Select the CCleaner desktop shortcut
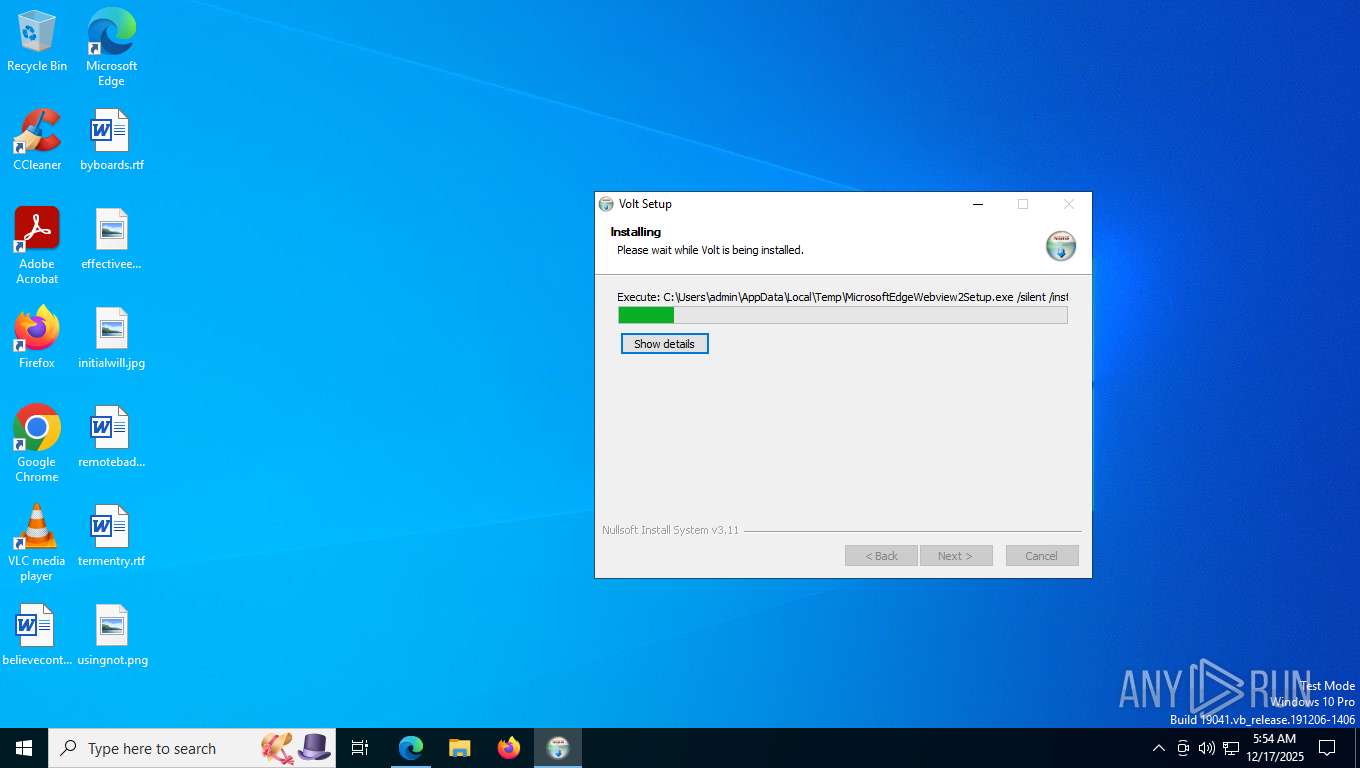 click(37, 139)
